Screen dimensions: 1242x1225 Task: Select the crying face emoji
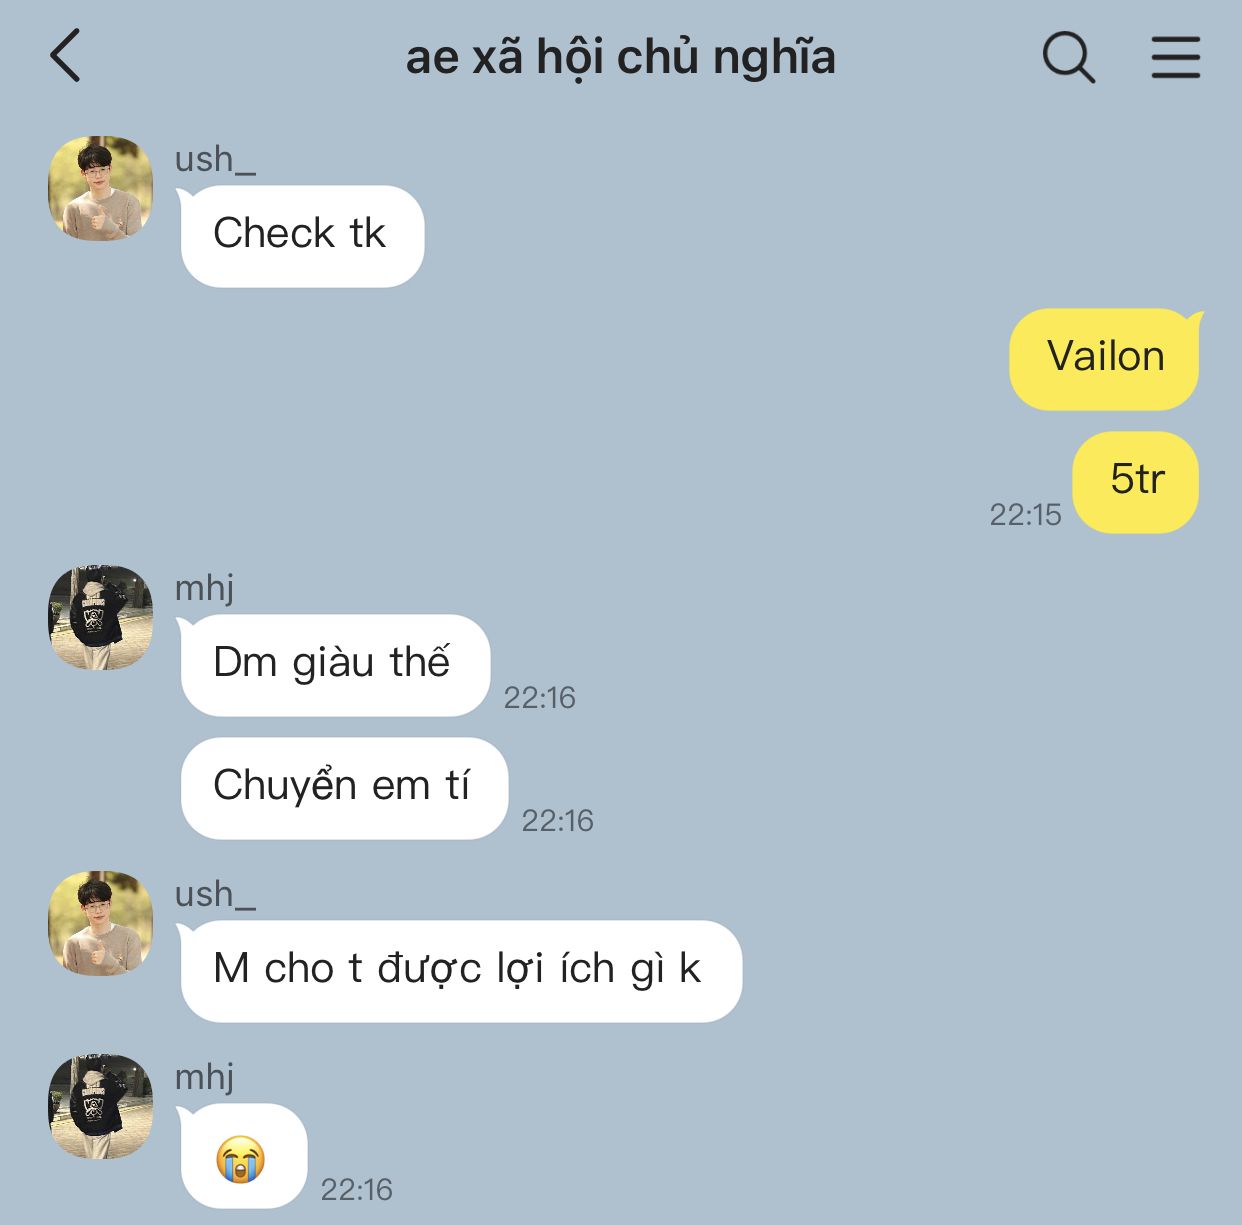pyautogui.click(x=241, y=1159)
